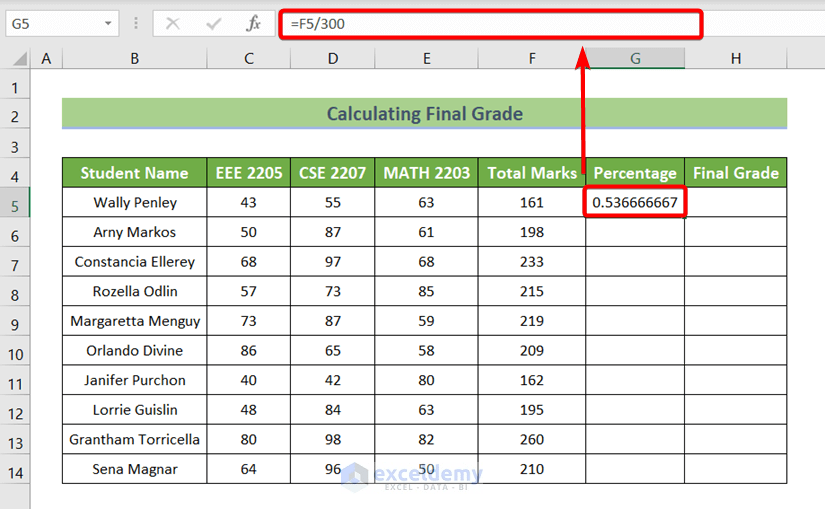The image size is (825, 509).
Task: Select column H header
Action: pyautogui.click(x=736, y=58)
